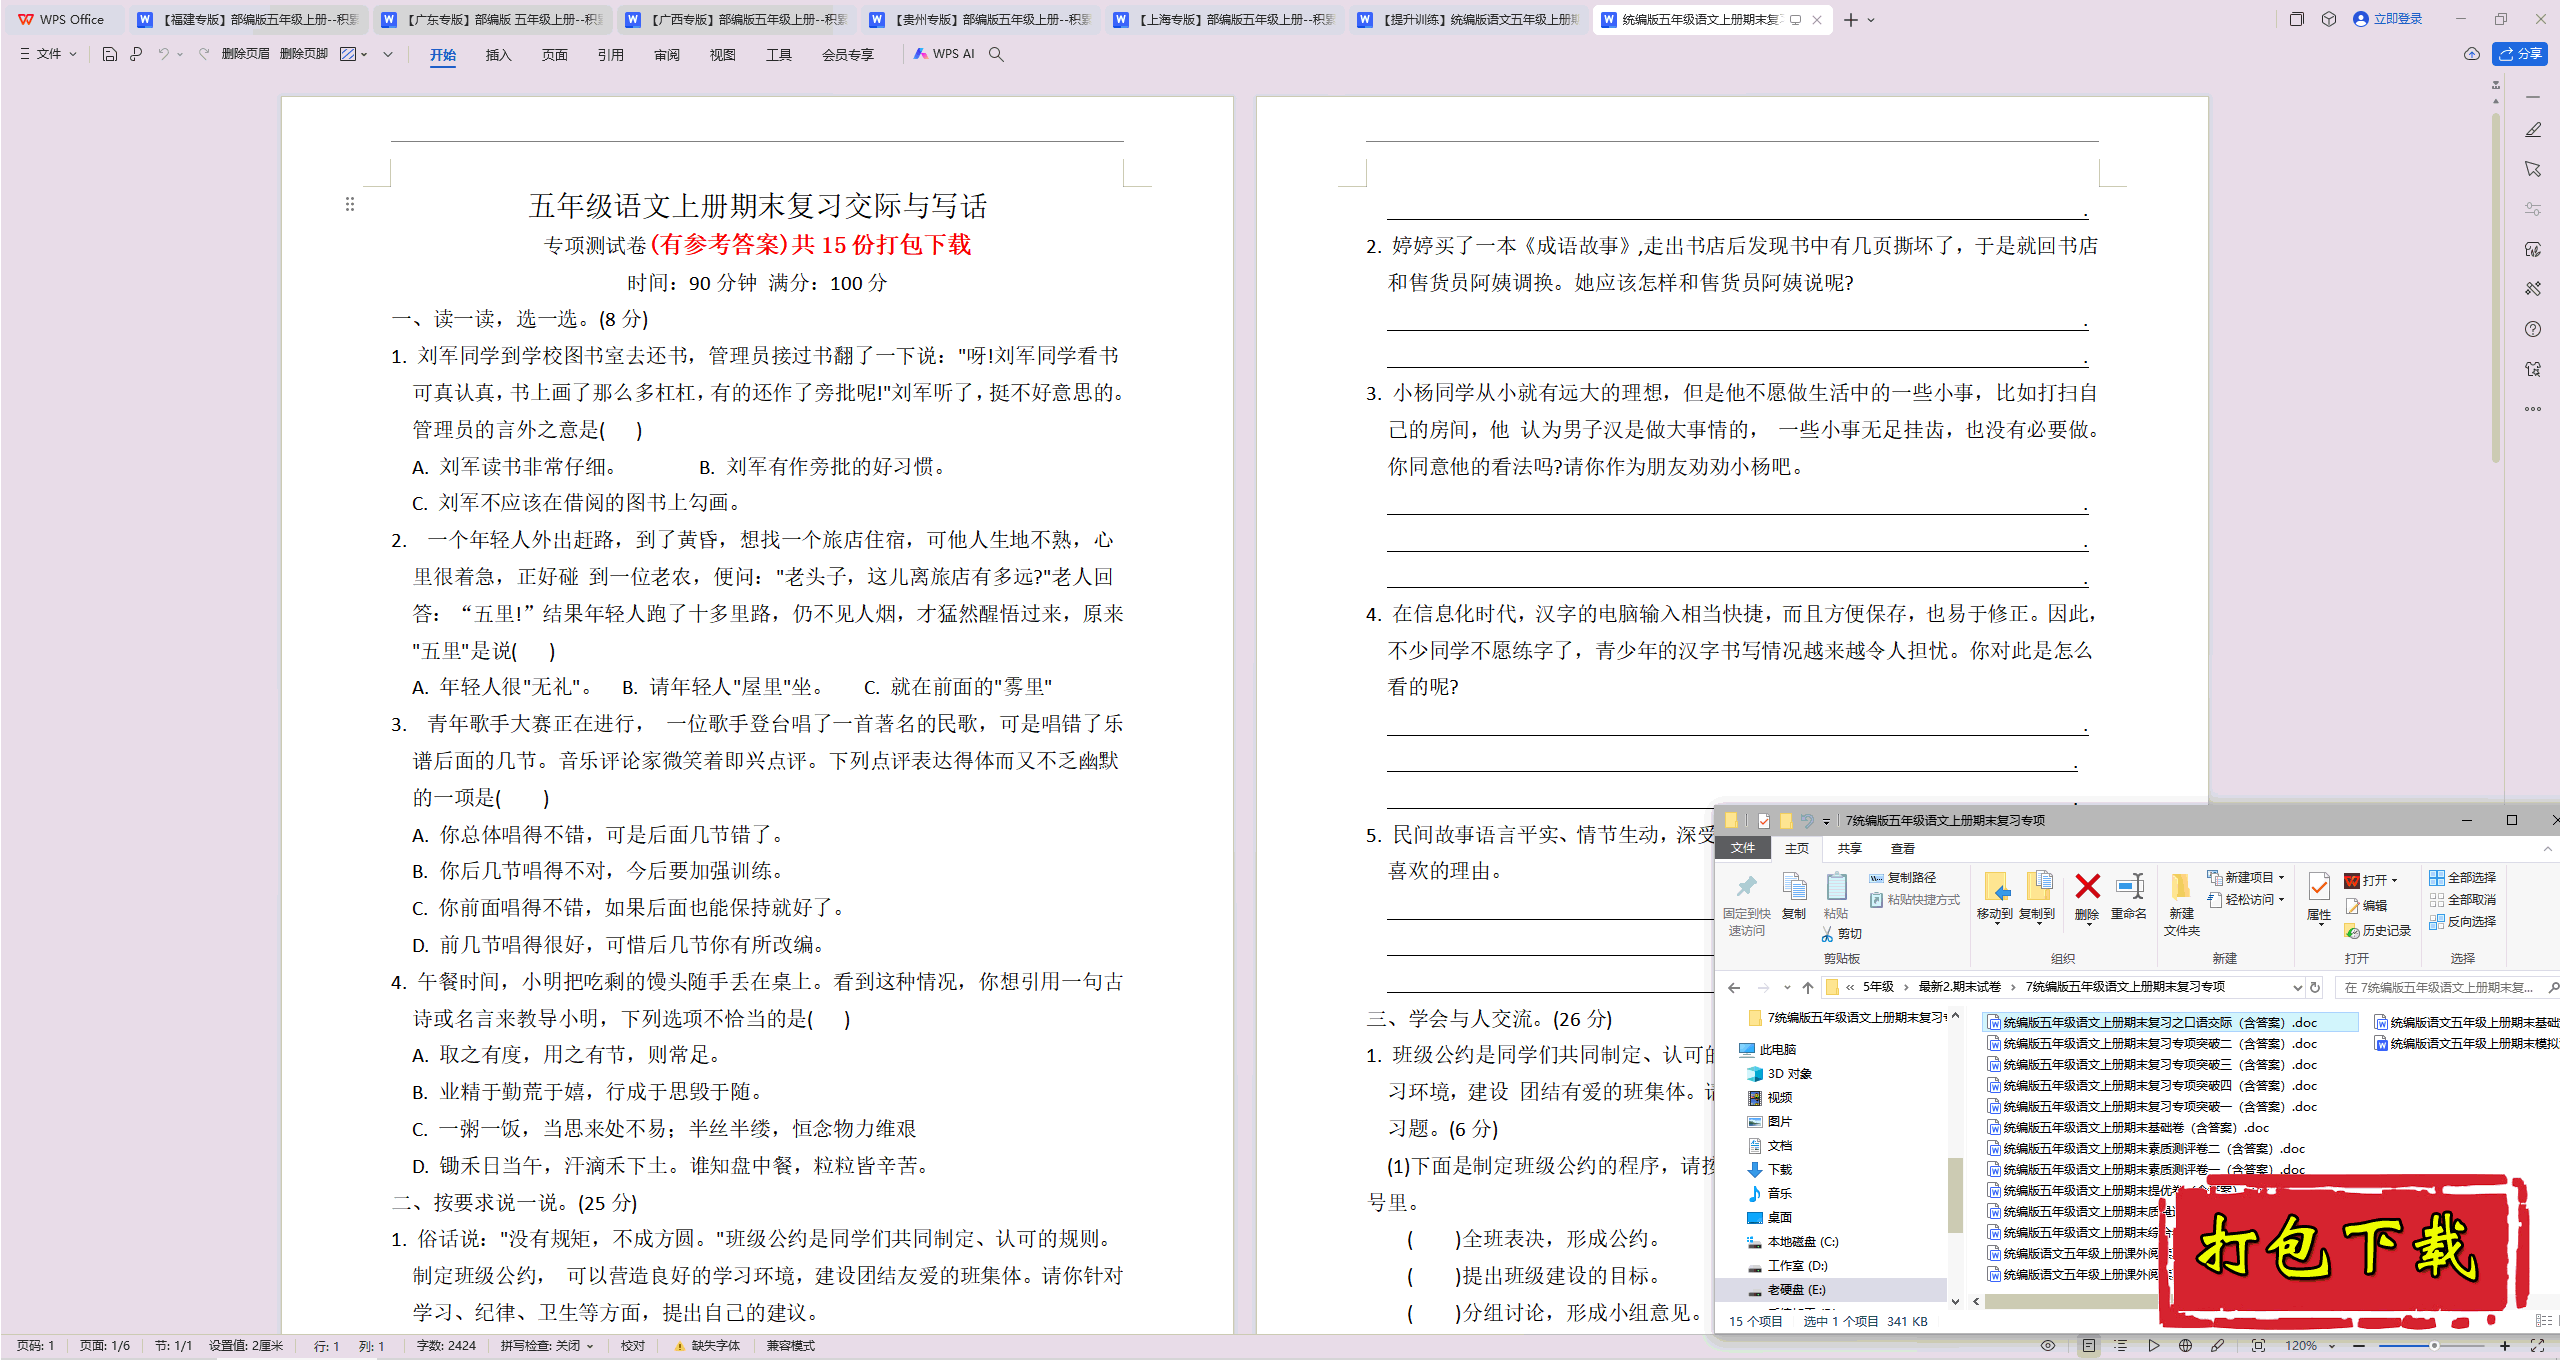The image size is (2560, 1360).
Task: Open the 引用 ribbon tab
Action: coord(610,55)
